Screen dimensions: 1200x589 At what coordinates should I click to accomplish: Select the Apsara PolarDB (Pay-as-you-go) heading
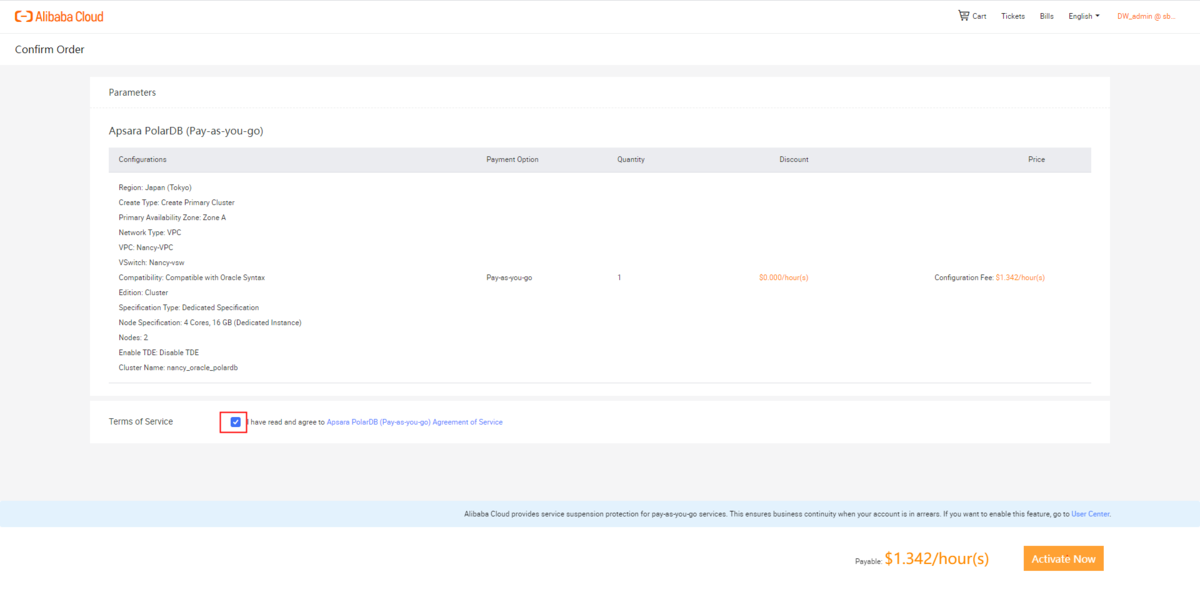(186, 131)
